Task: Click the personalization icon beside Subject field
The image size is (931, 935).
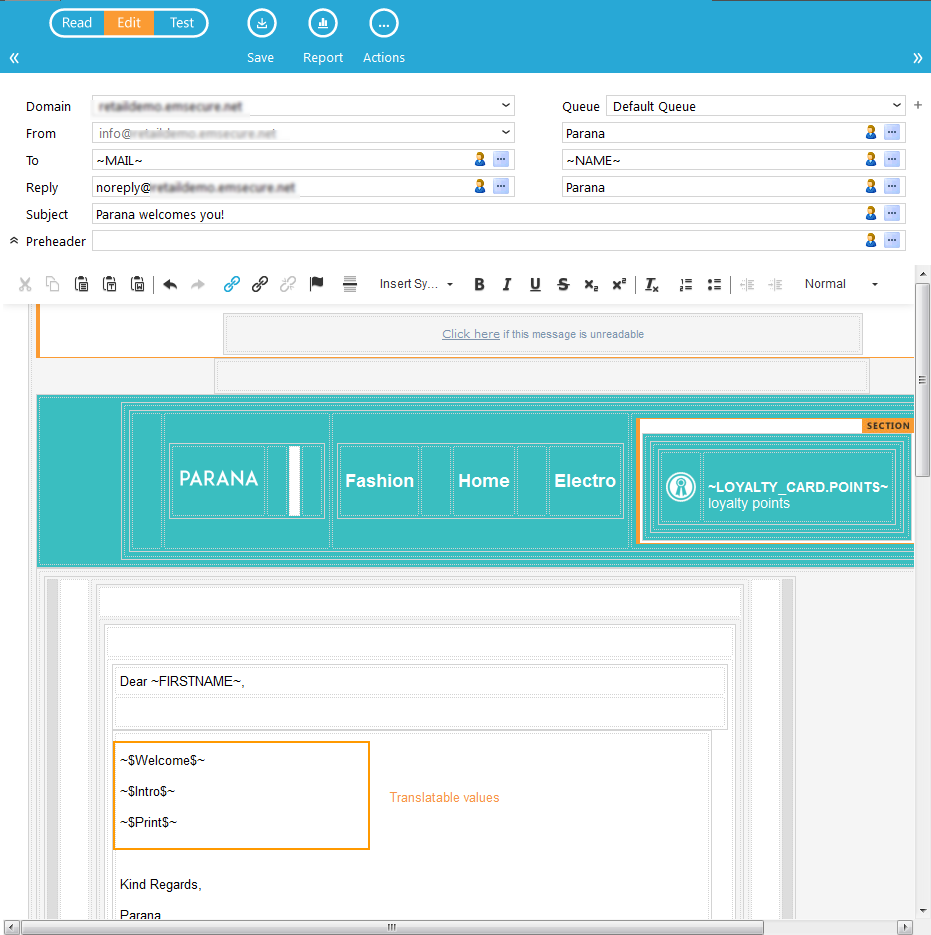Action: coord(871,213)
